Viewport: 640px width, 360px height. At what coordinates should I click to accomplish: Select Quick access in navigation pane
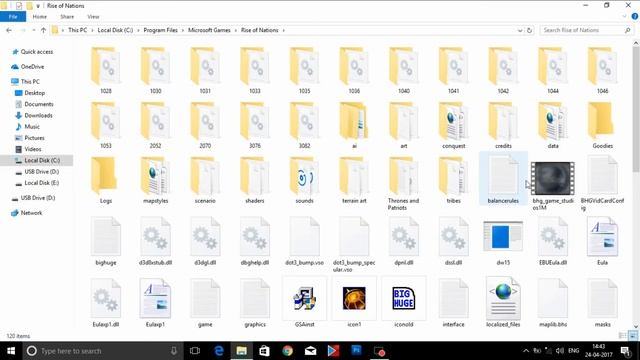pyautogui.click(x=37, y=52)
